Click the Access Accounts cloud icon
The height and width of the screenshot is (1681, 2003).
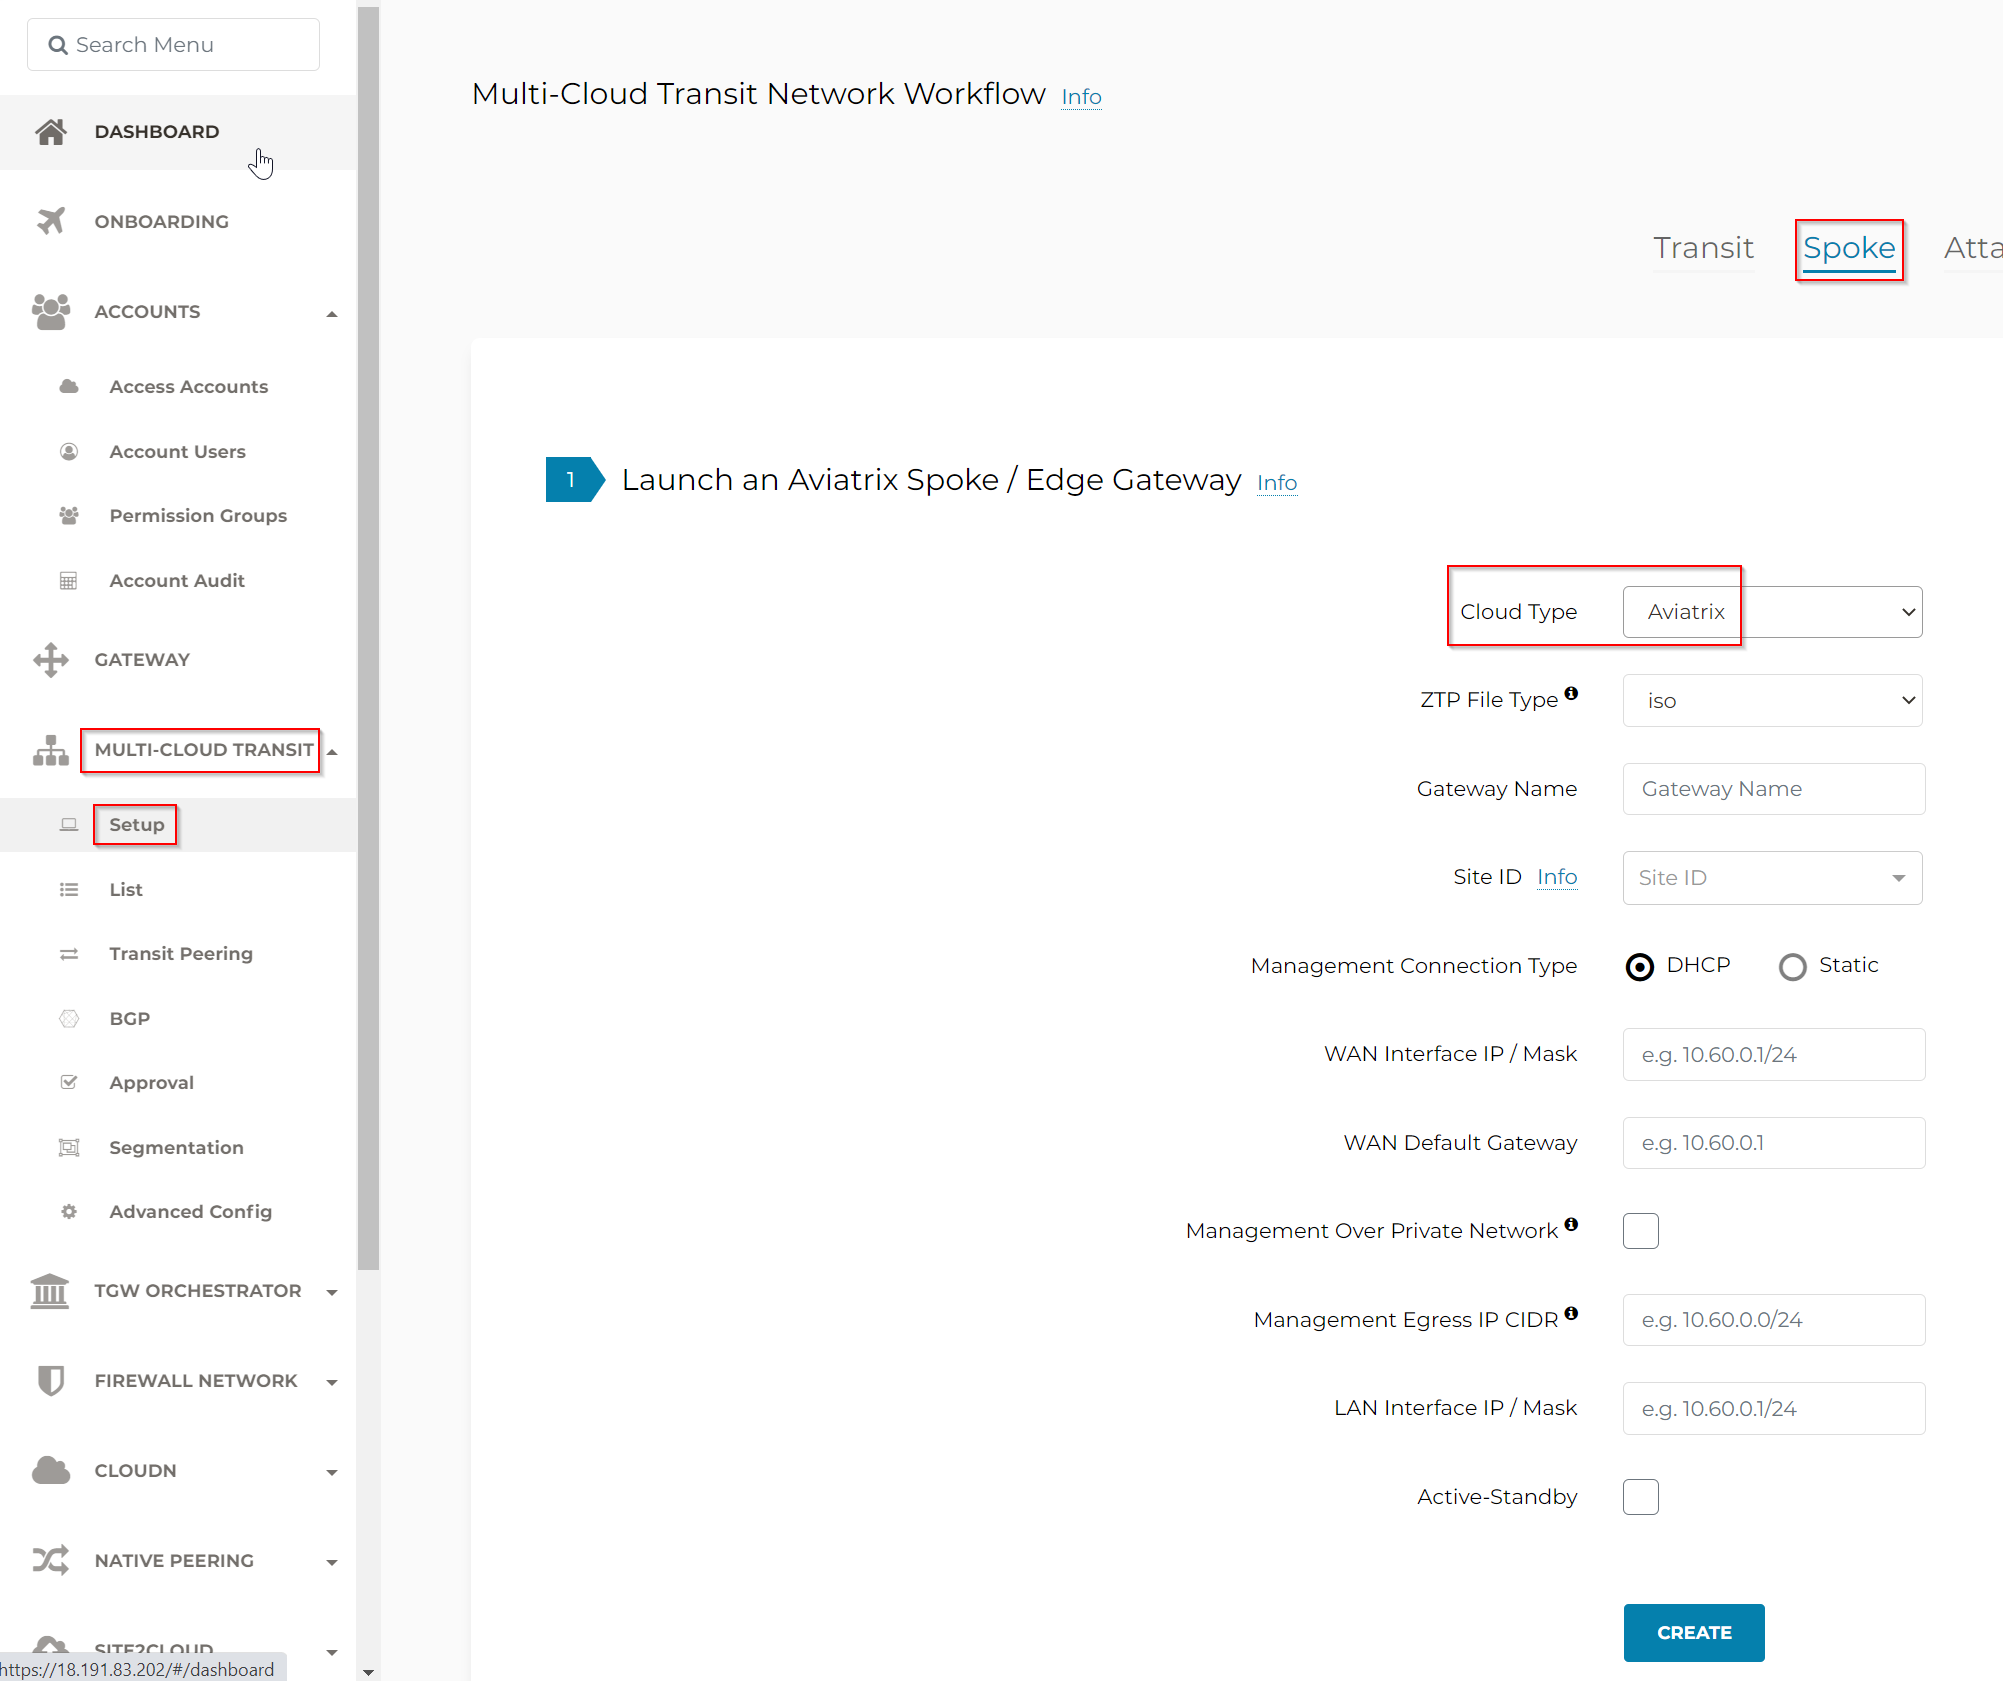69,386
